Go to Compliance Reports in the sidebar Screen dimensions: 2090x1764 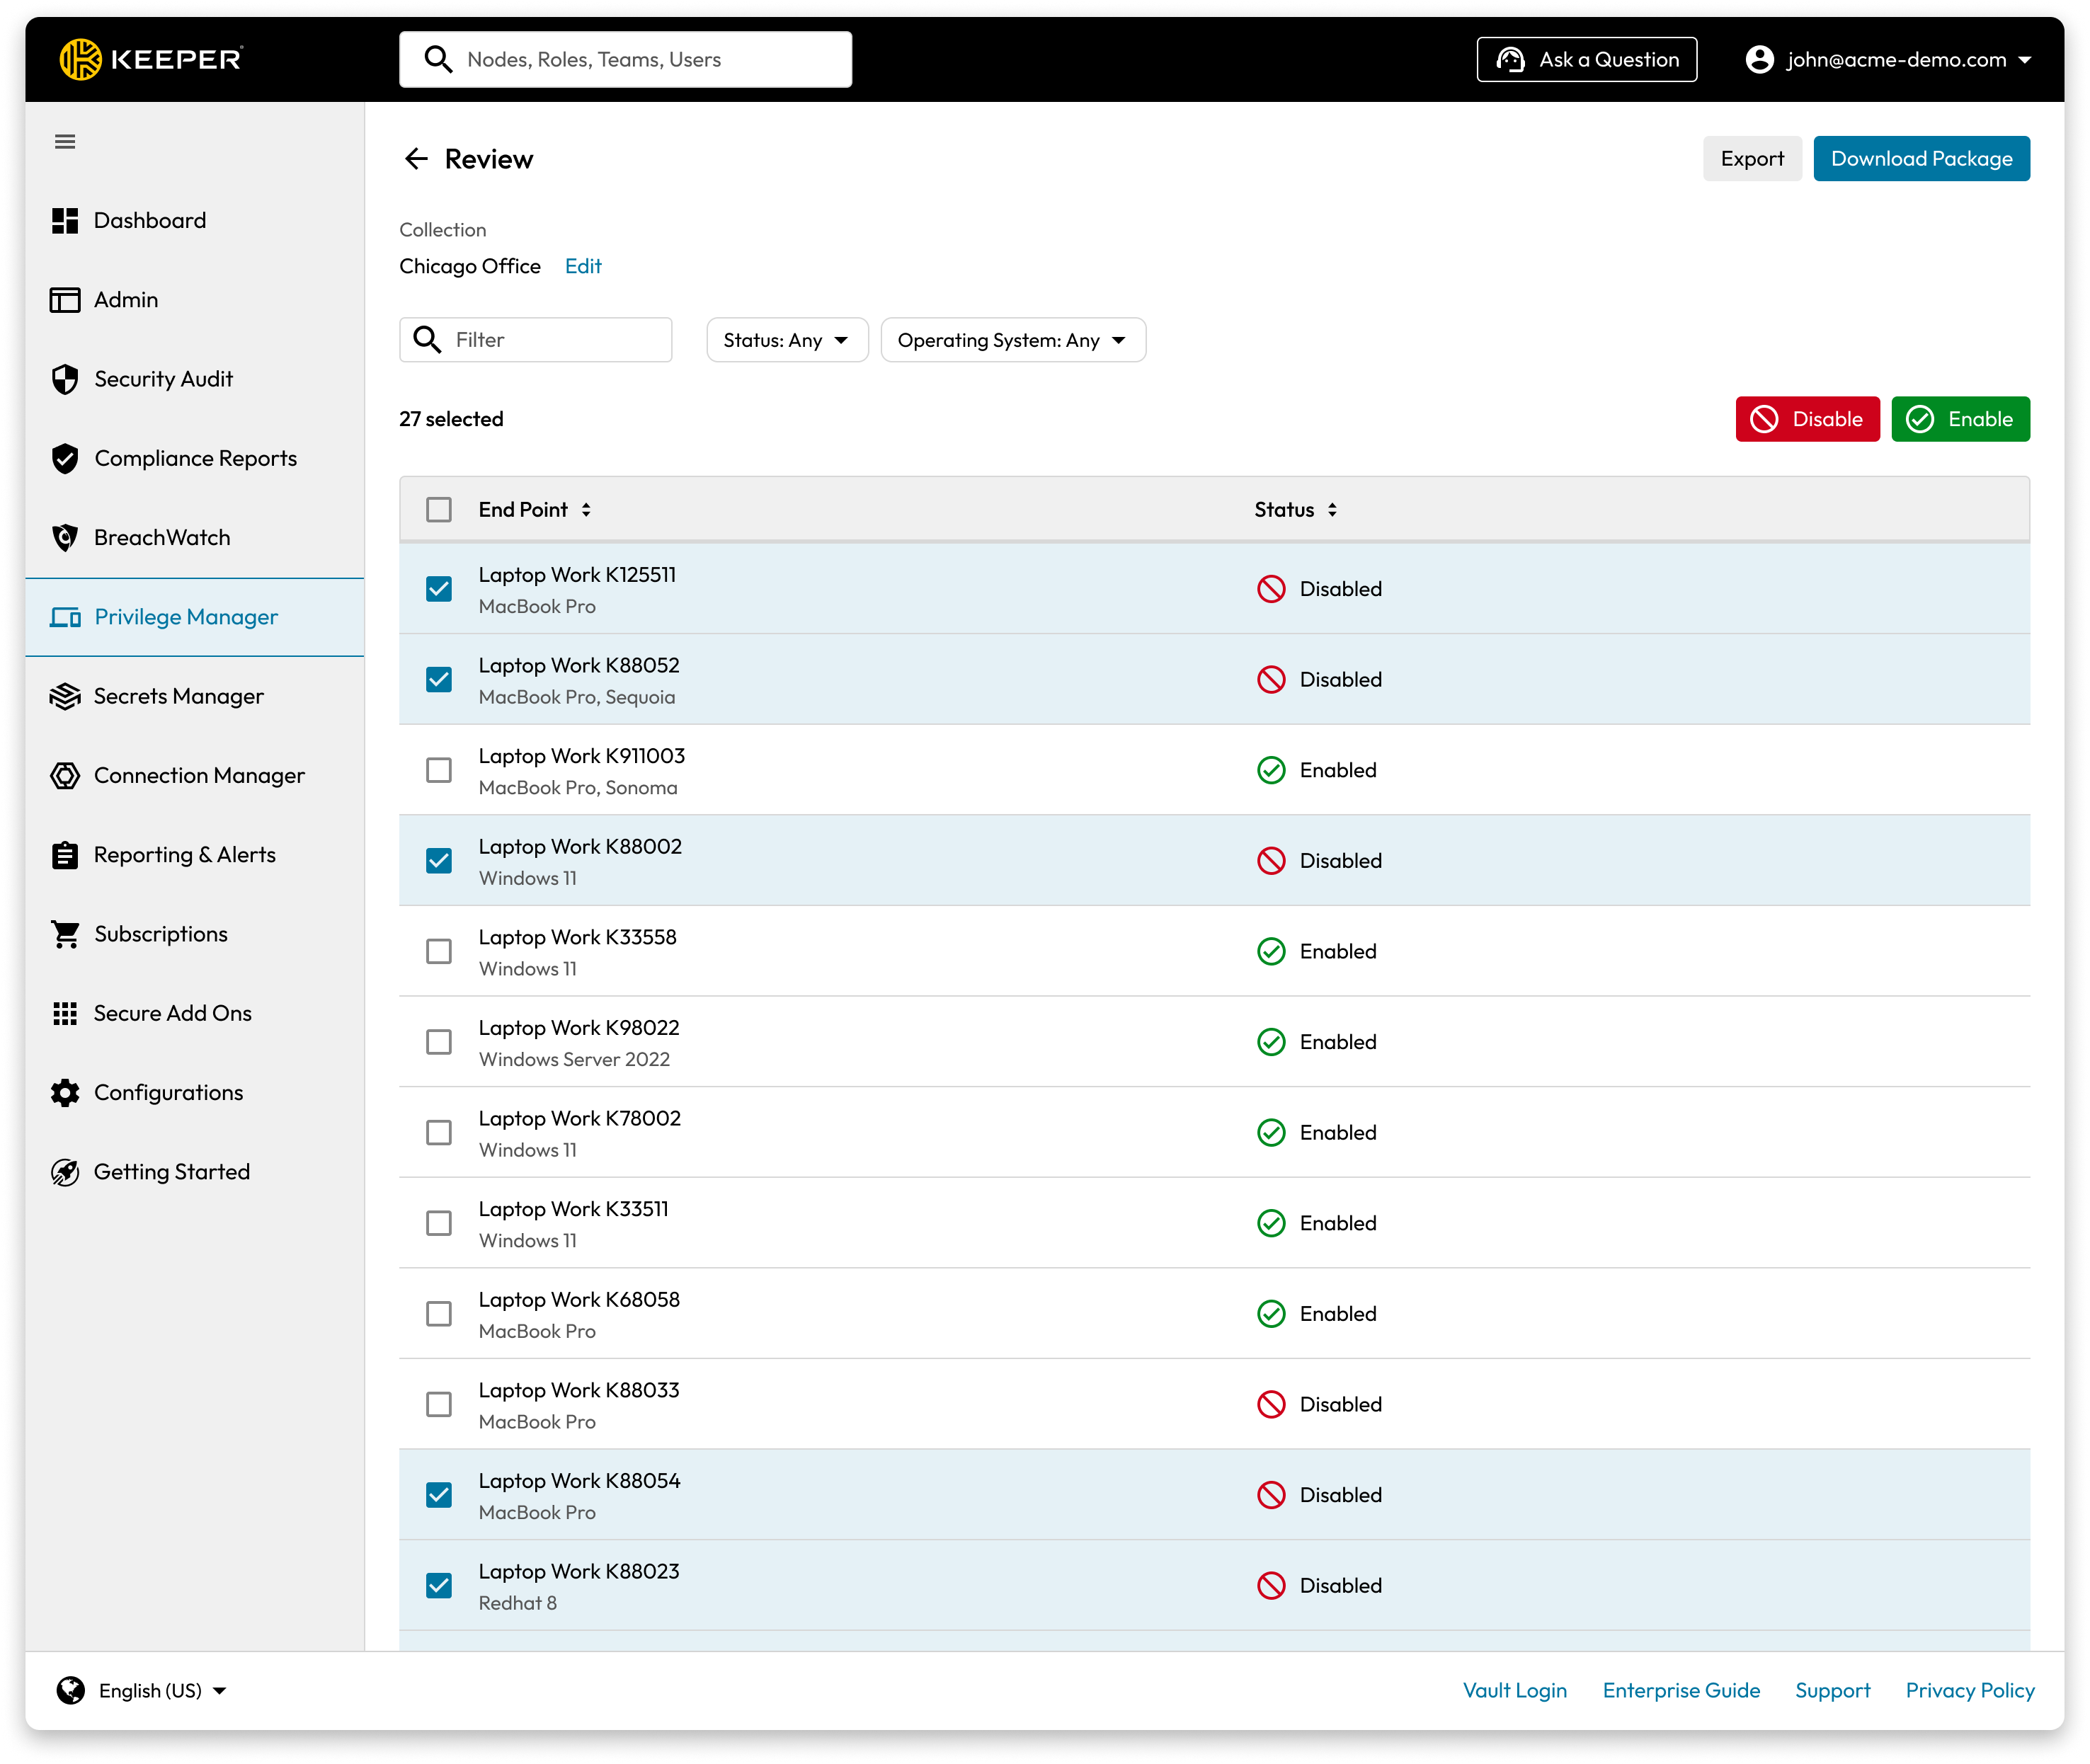coord(195,458)
